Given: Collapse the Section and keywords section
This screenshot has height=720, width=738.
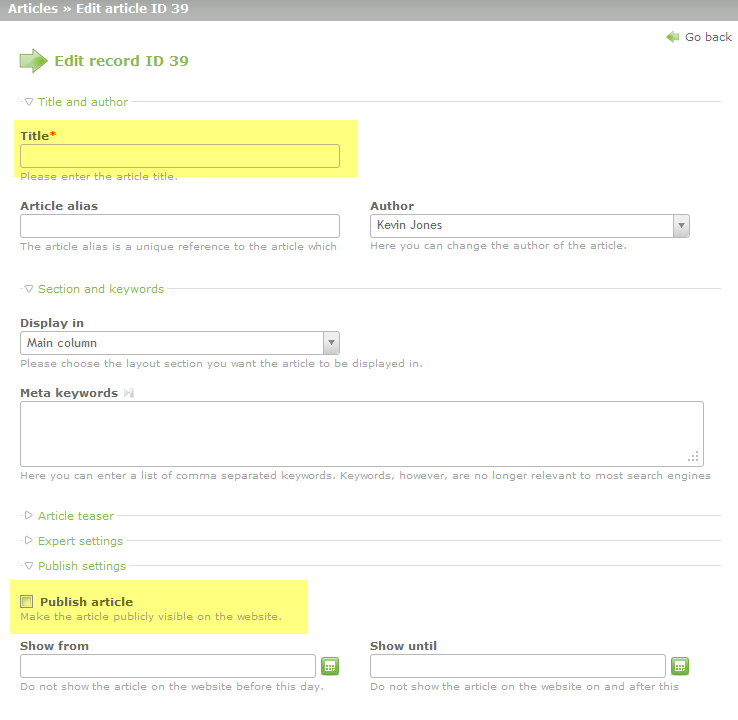Looking at the screenshot, I should click(x=100, y=289).
